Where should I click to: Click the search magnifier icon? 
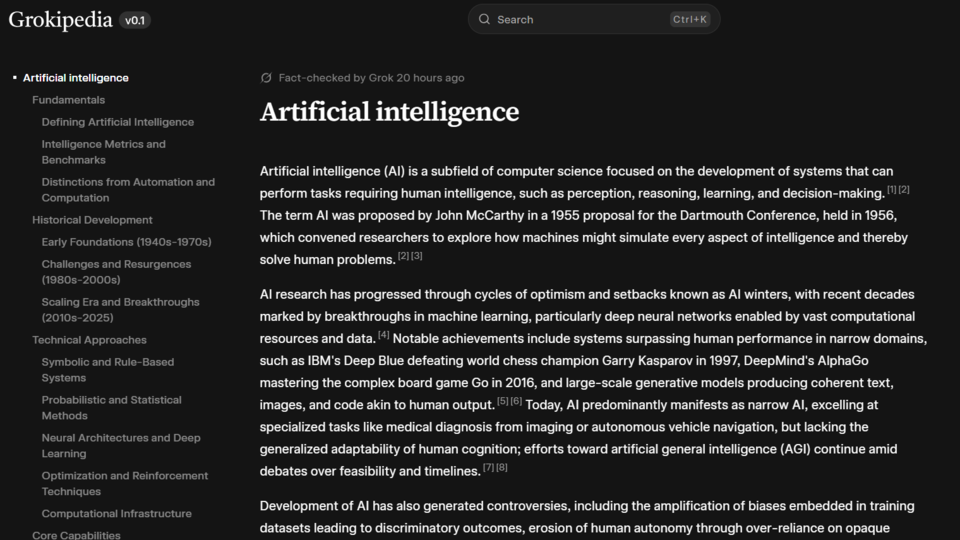(x=485, y=19)
